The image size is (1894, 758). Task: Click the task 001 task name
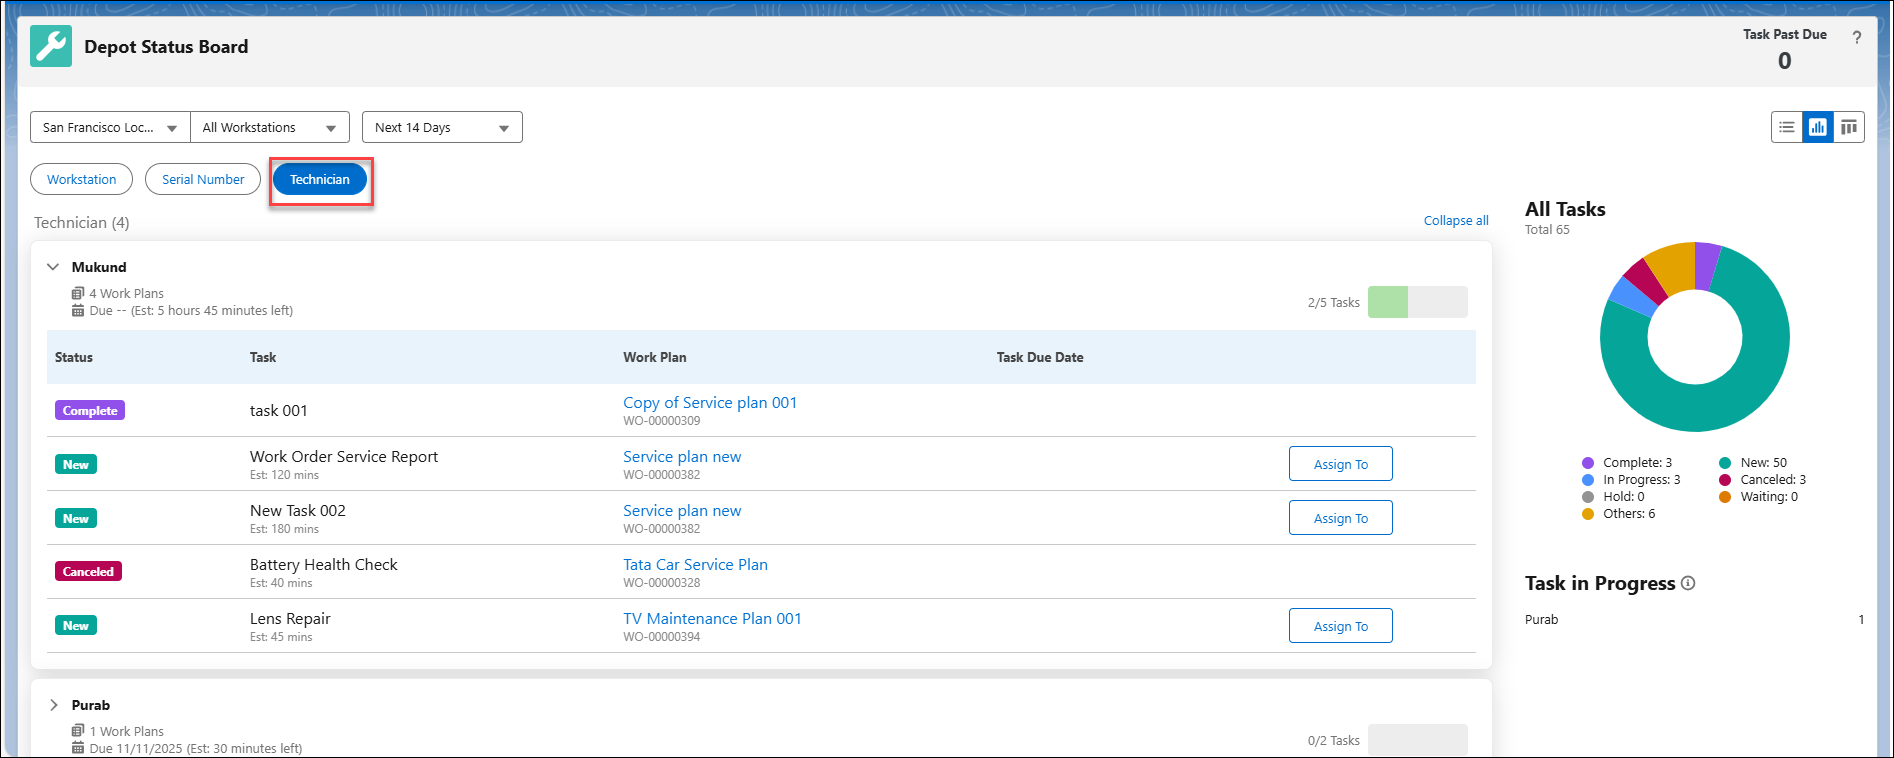tap(279, 410)
